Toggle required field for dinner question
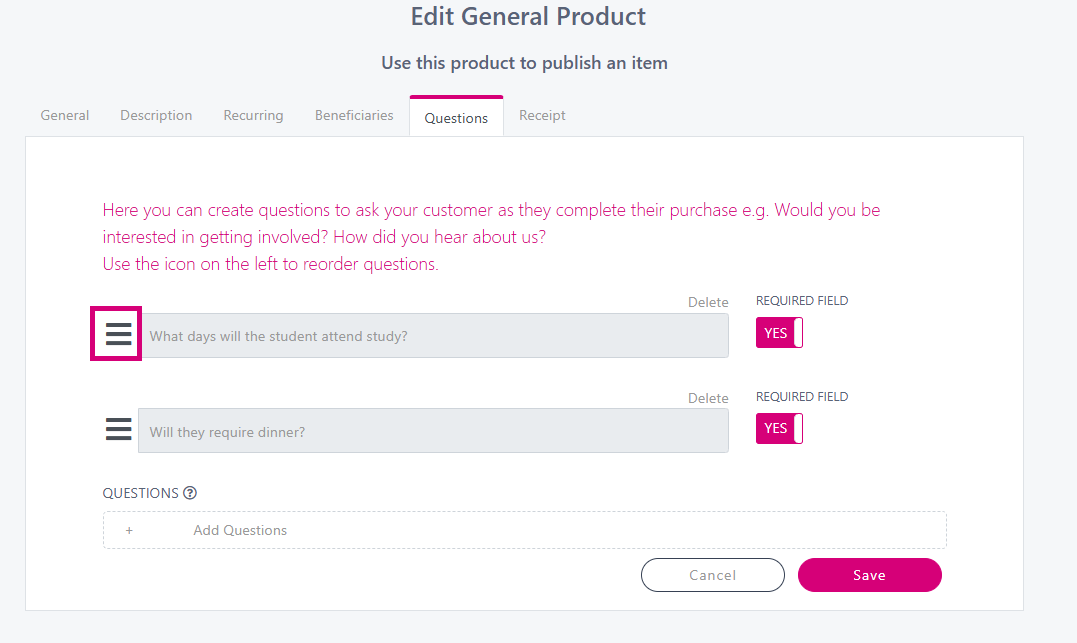Image resolution: width=1077 pixels, height=643 pixels. [x=779, y=428]
